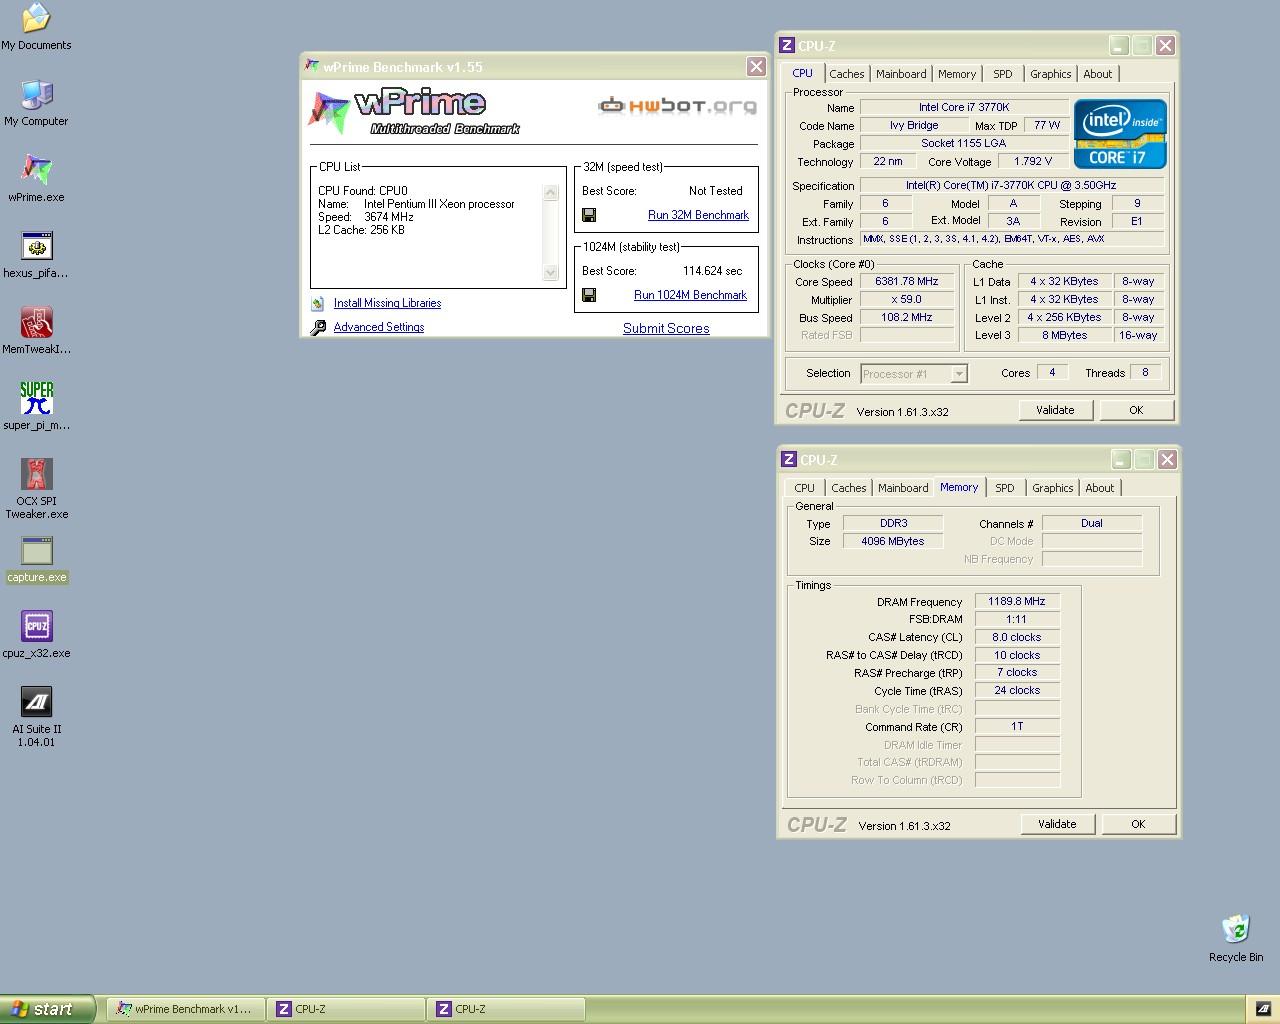
Task: Switch to Mainboard tab in upper CPU-Z
Action: pyautogui.click(x=901, y=74)
